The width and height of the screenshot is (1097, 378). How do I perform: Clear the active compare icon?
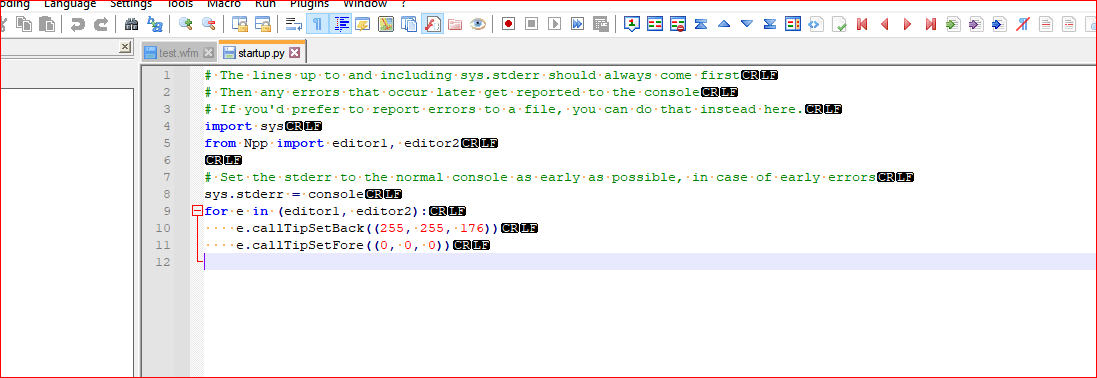678,24
